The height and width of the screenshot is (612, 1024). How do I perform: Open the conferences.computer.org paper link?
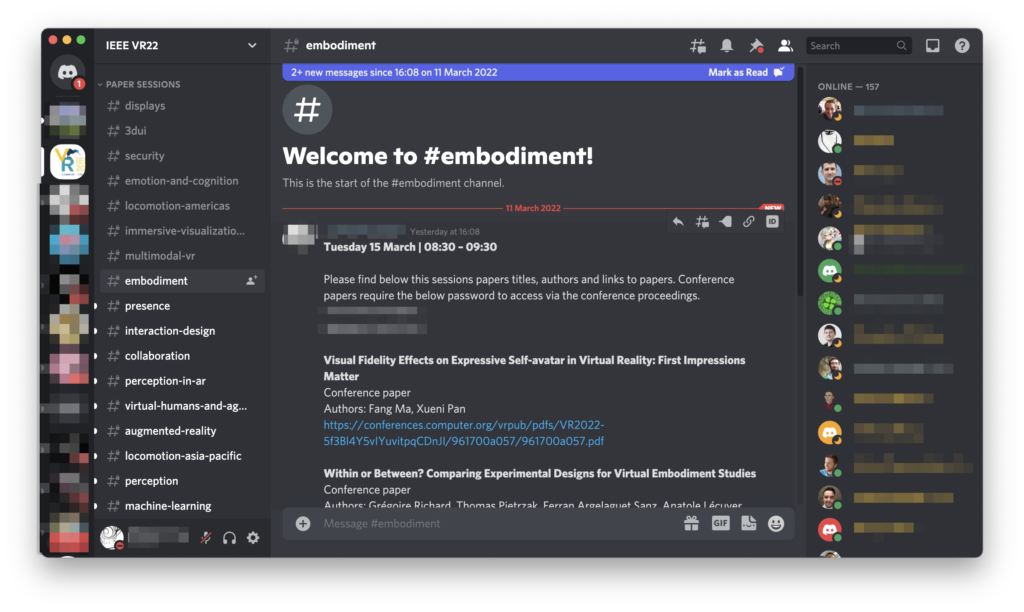tap(463, 433)
